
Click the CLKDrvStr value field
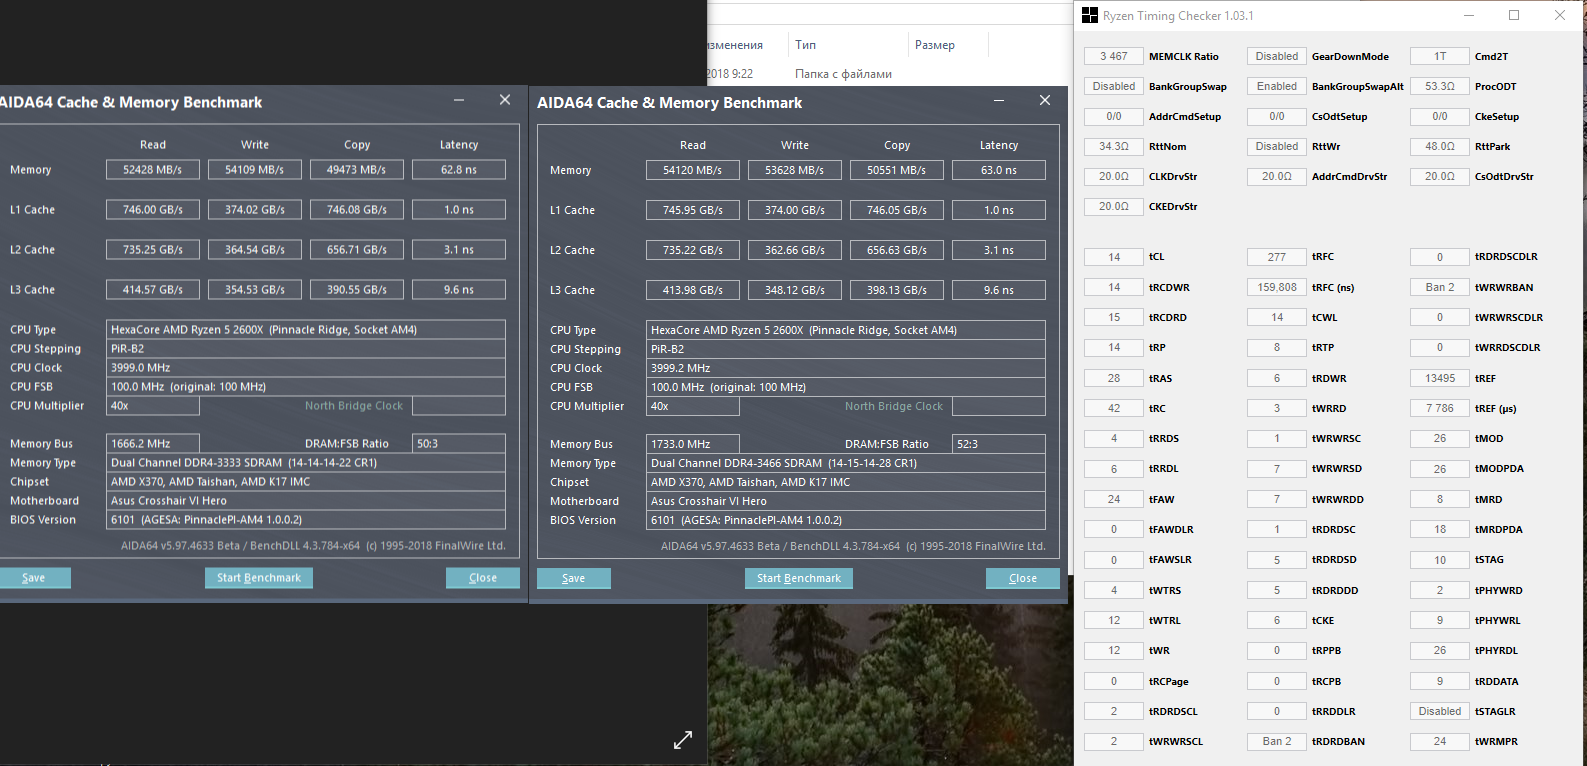[x=1114, y=176]
